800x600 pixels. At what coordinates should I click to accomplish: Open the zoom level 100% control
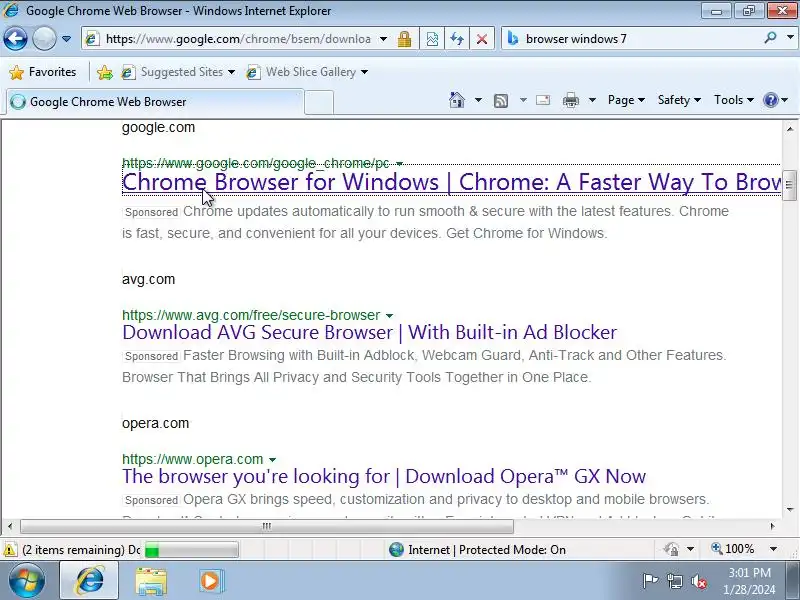click(733, 549)
